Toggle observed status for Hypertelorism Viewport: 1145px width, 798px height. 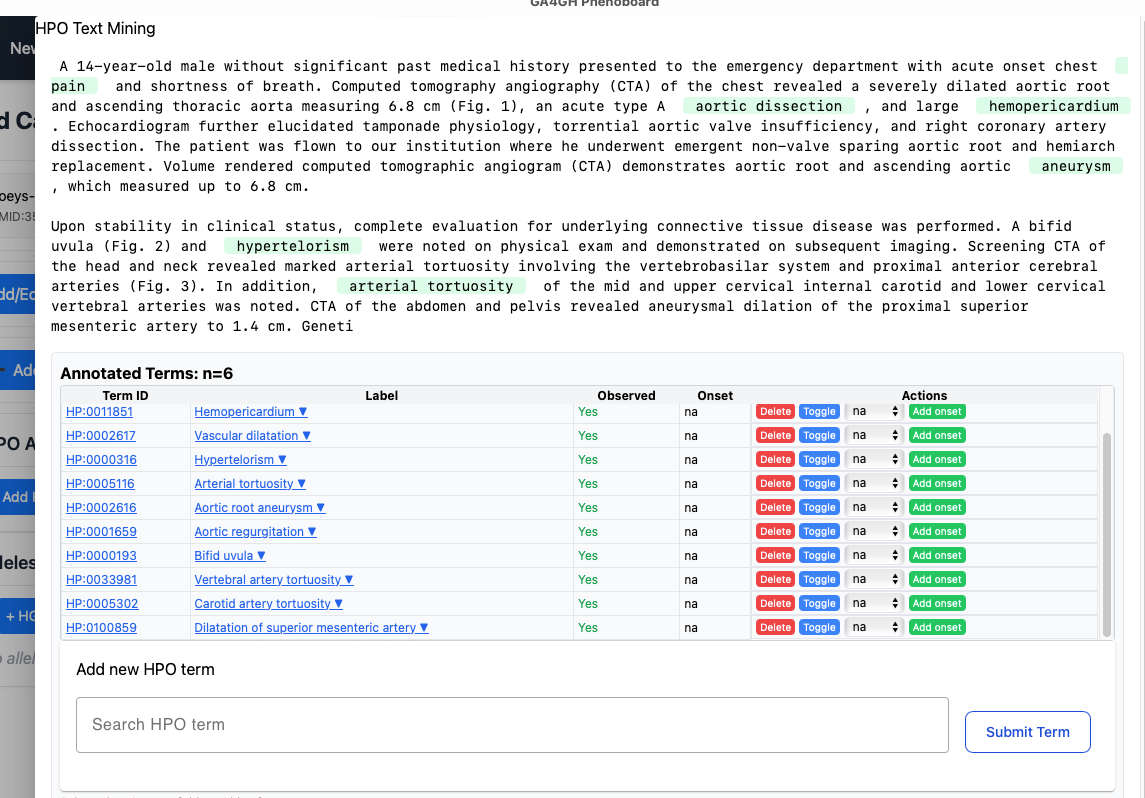coord(819,459)
